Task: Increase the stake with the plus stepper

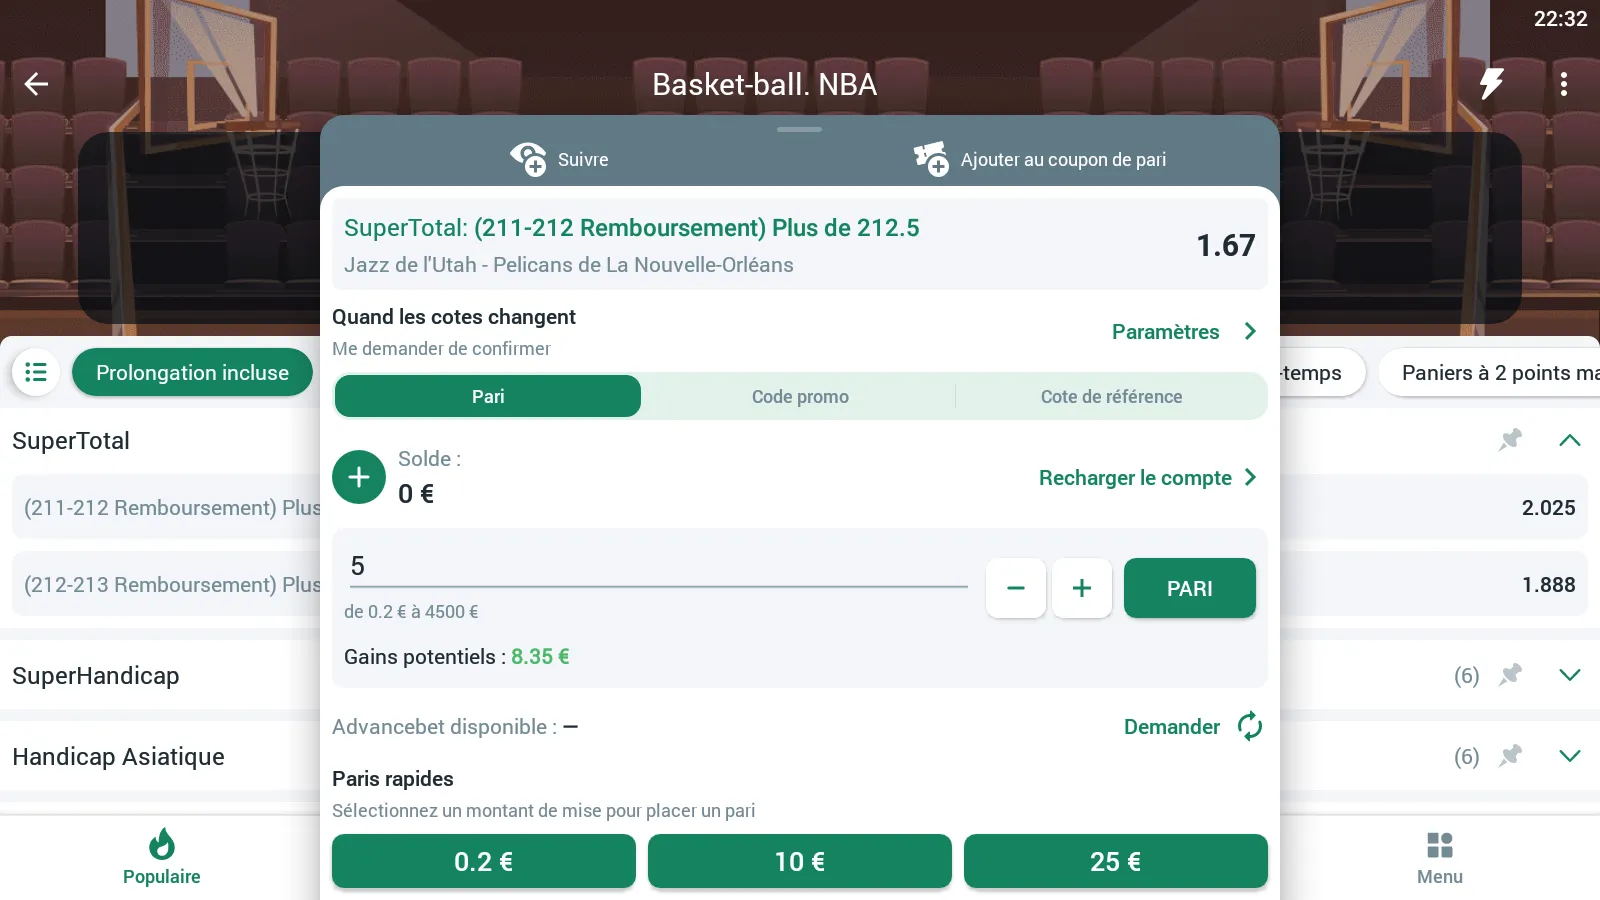Action: 1081,588
